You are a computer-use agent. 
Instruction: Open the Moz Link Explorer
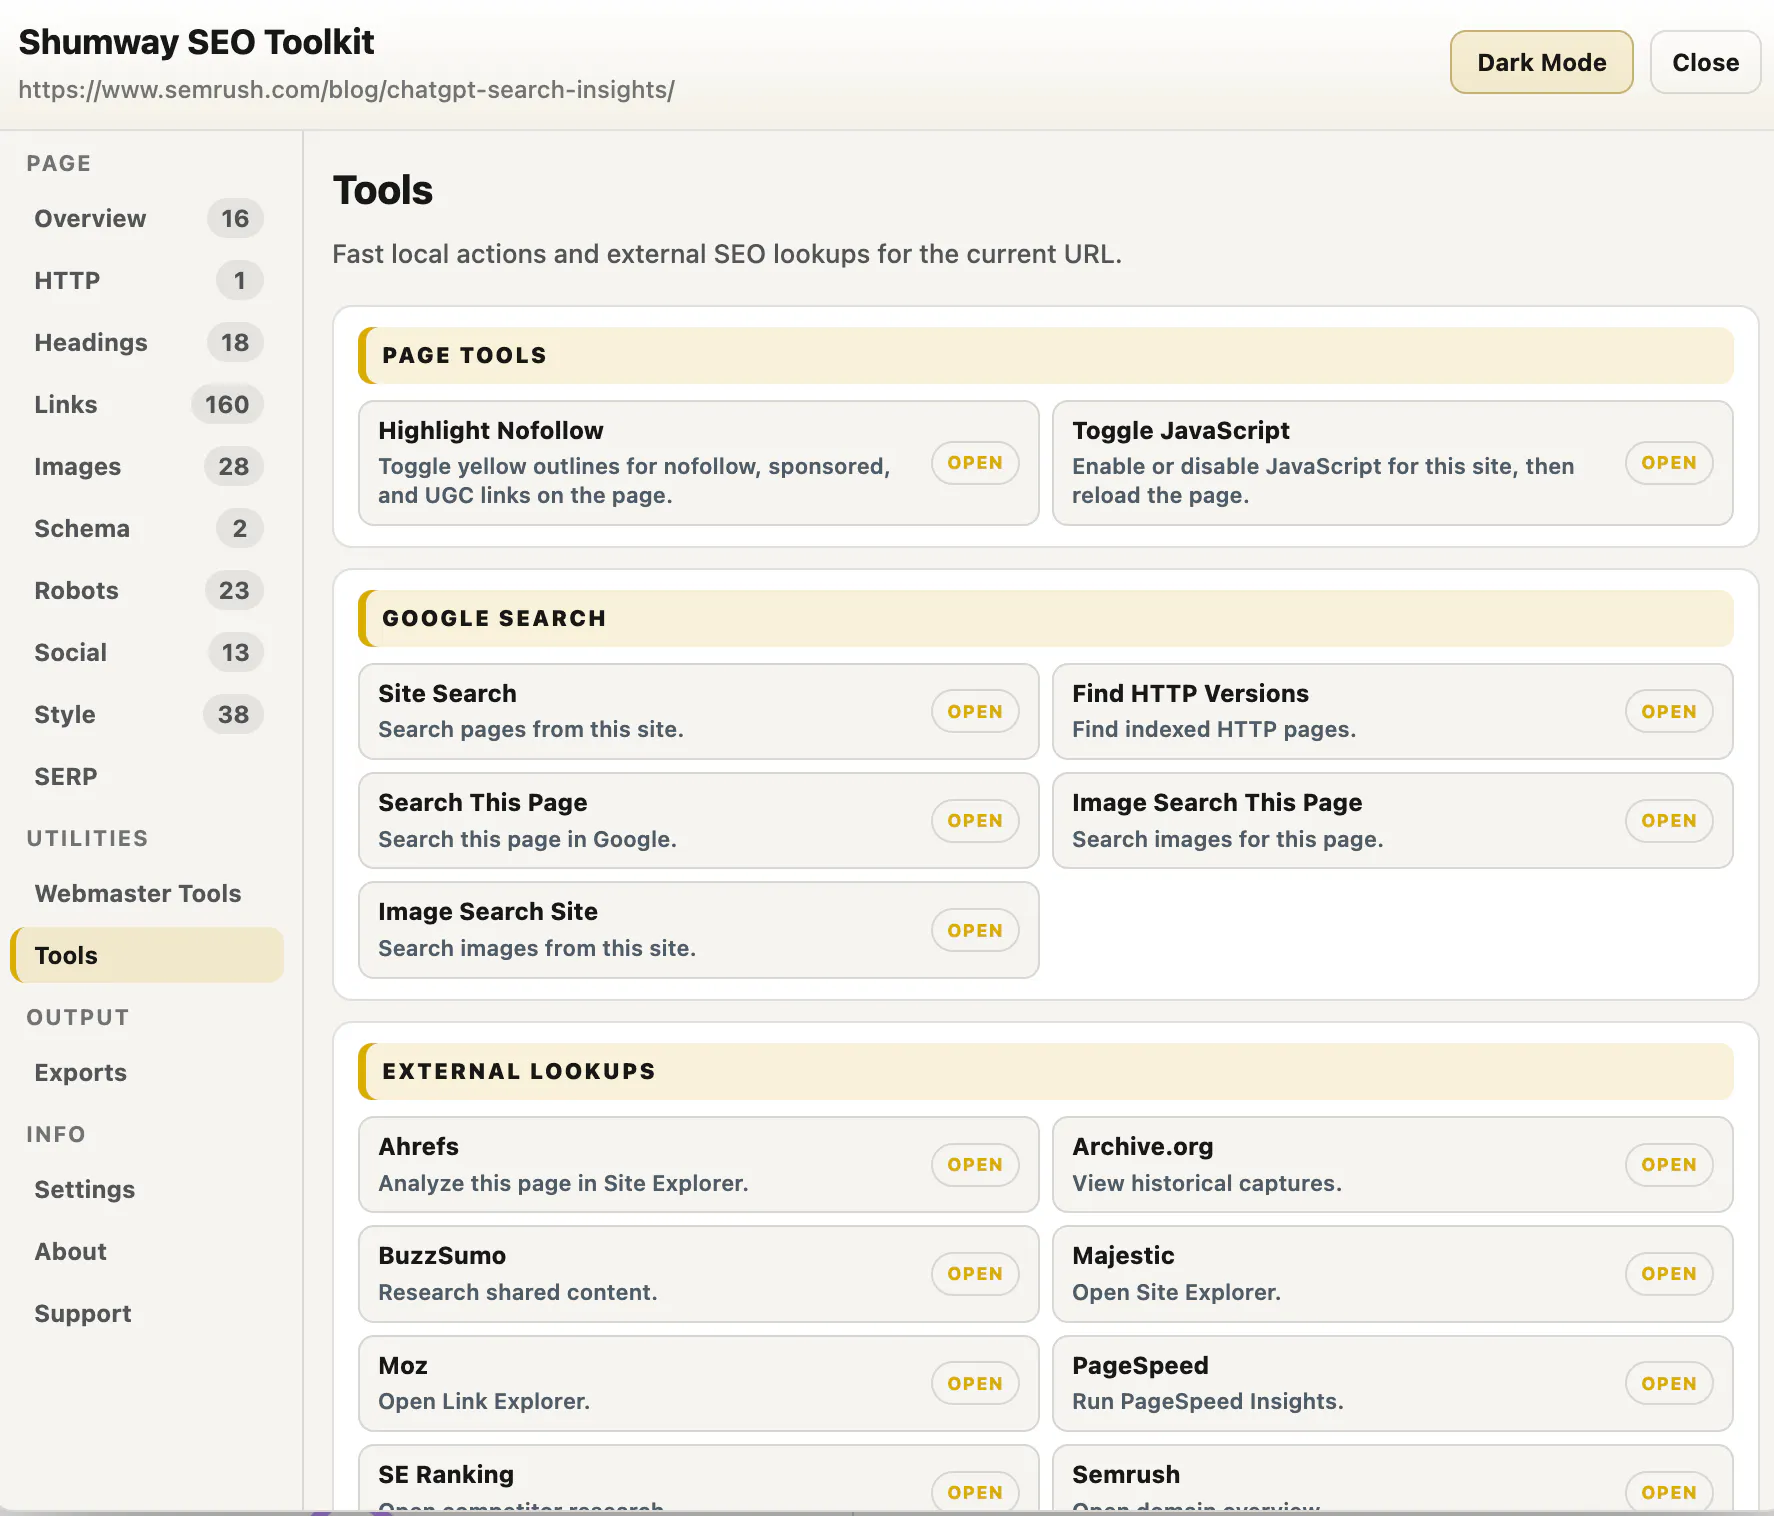pos(975,1384)
